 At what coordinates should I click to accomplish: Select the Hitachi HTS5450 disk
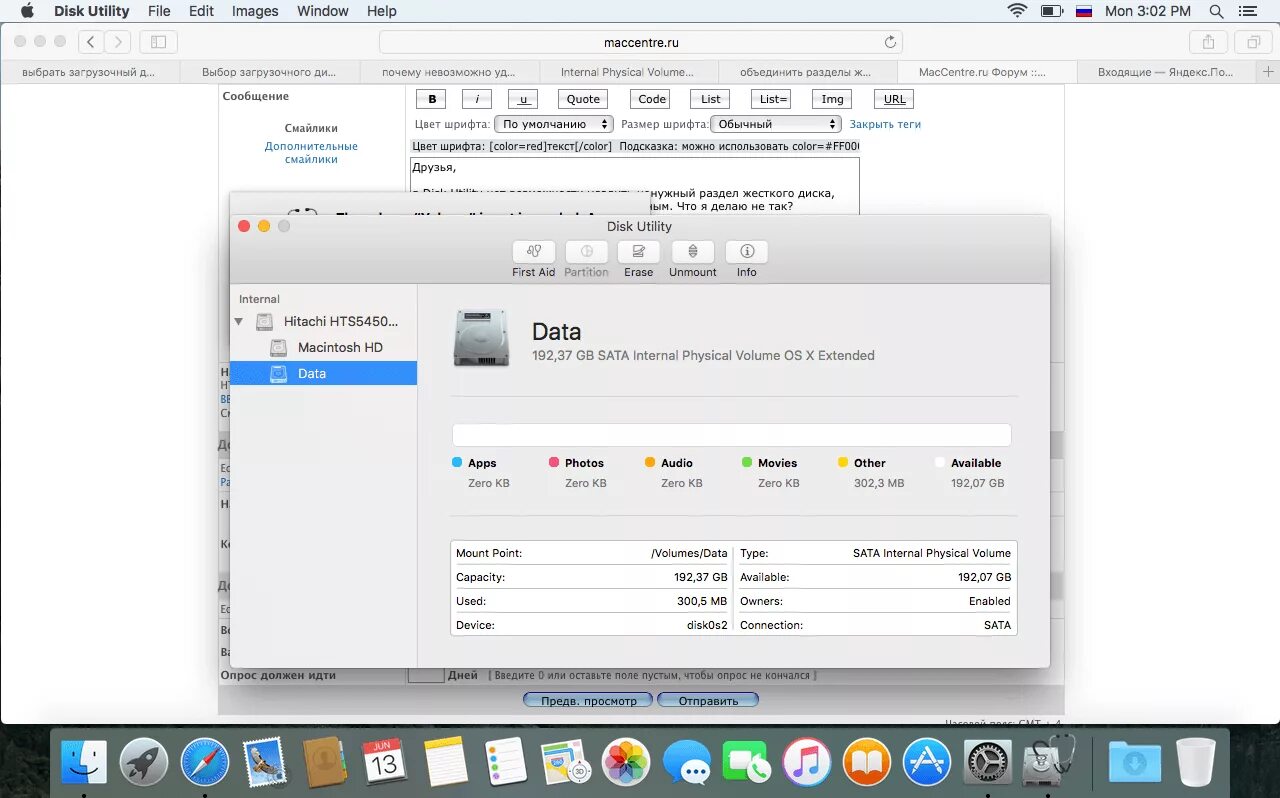(340, 321)
